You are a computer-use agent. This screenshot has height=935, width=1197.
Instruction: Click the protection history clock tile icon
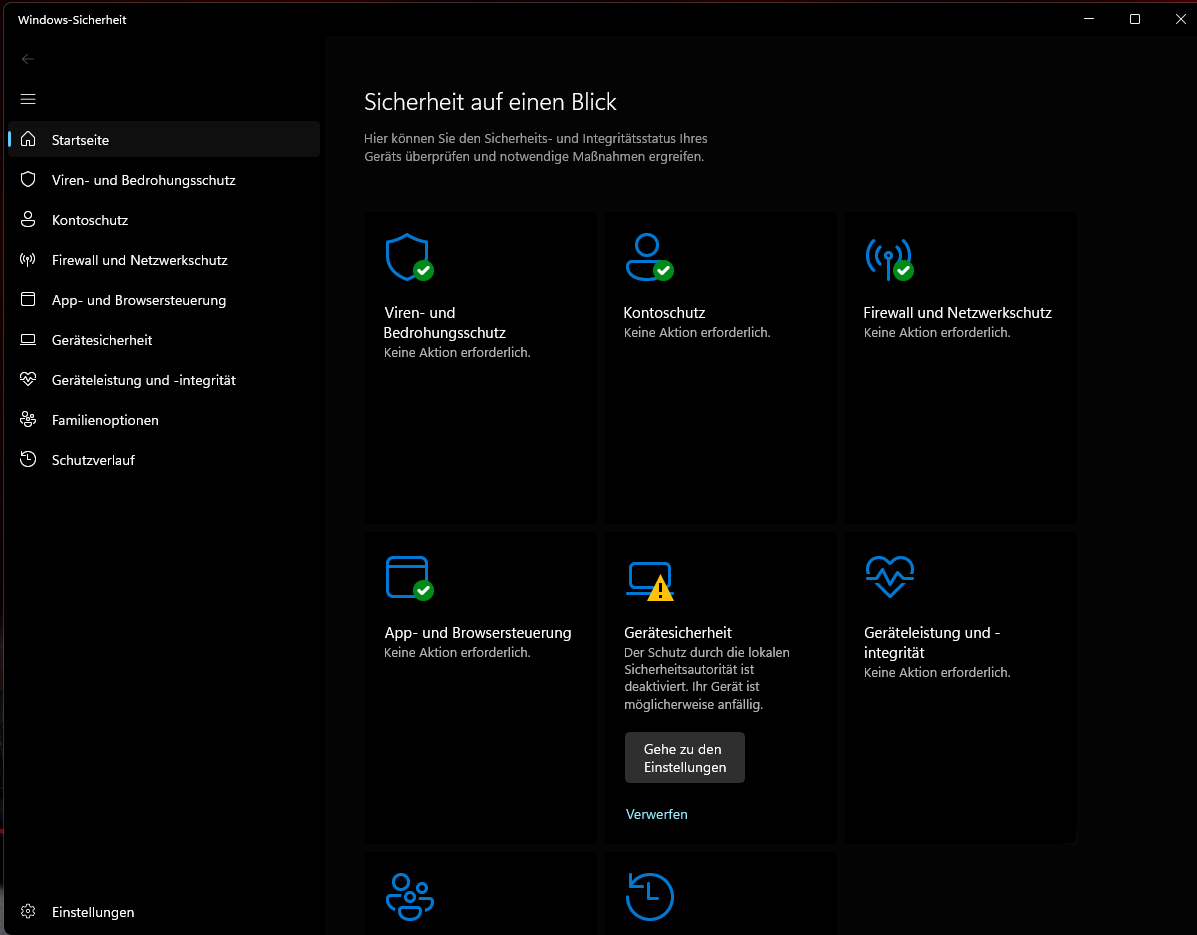tap(650, 896)
